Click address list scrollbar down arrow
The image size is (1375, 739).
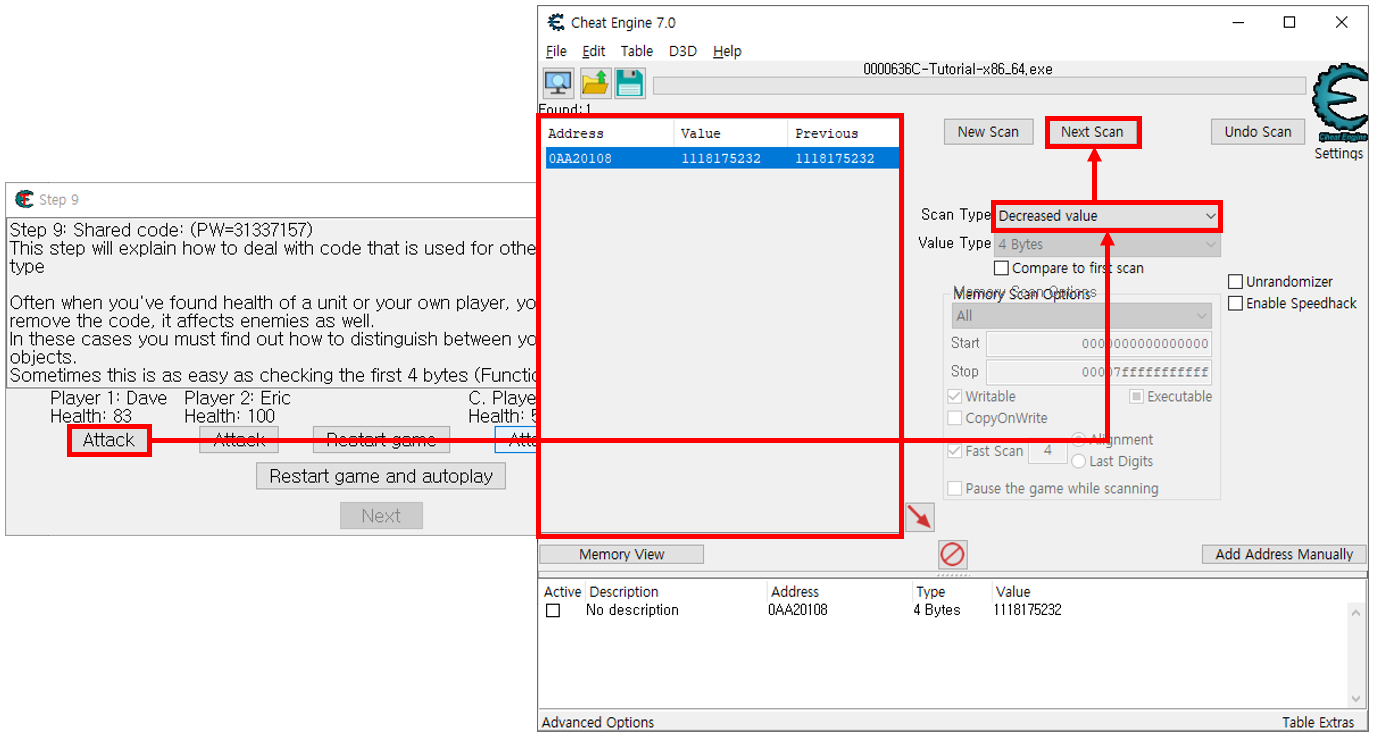click(x=1356, y=699)
